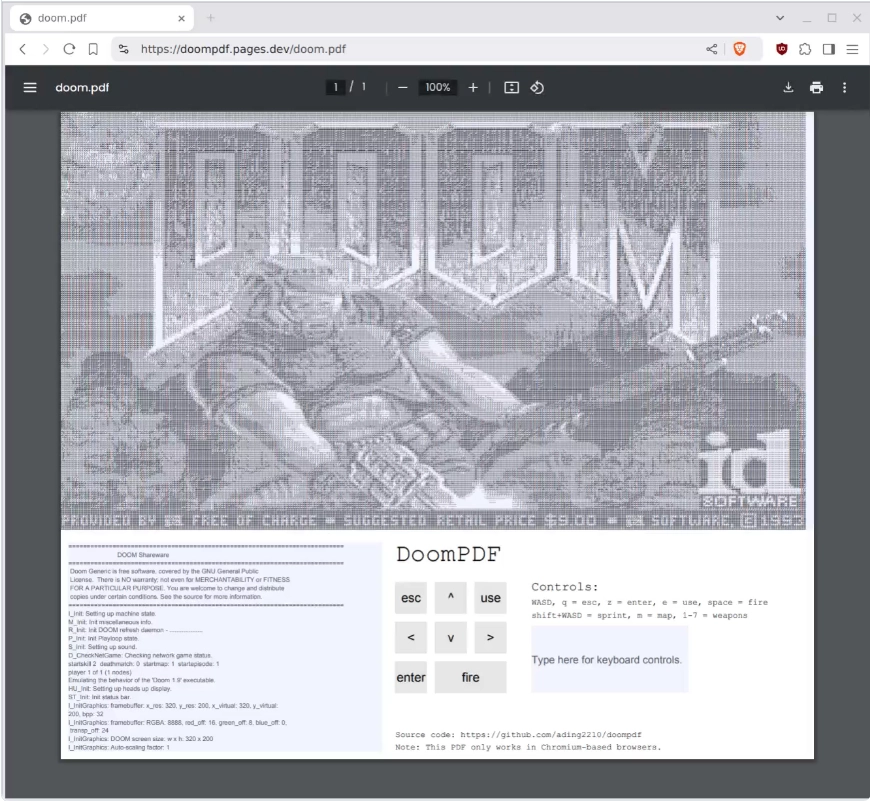
Task: Click the esc game button
Action: point(411,598)
